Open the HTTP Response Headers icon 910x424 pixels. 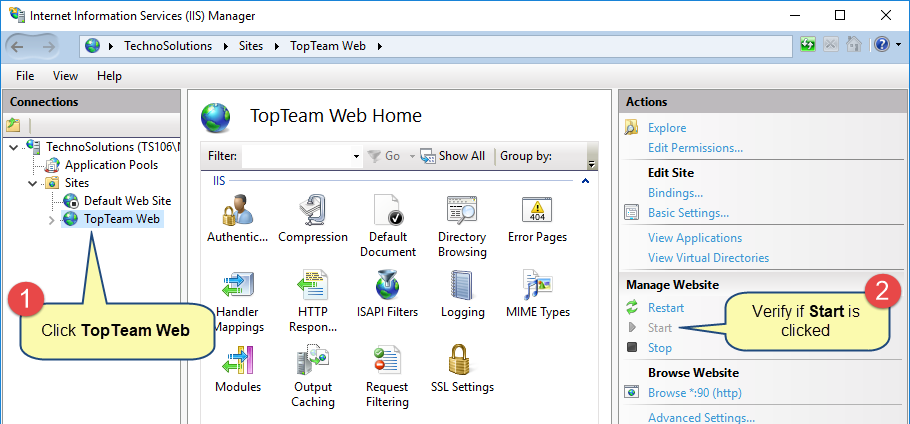pos(313,285)
